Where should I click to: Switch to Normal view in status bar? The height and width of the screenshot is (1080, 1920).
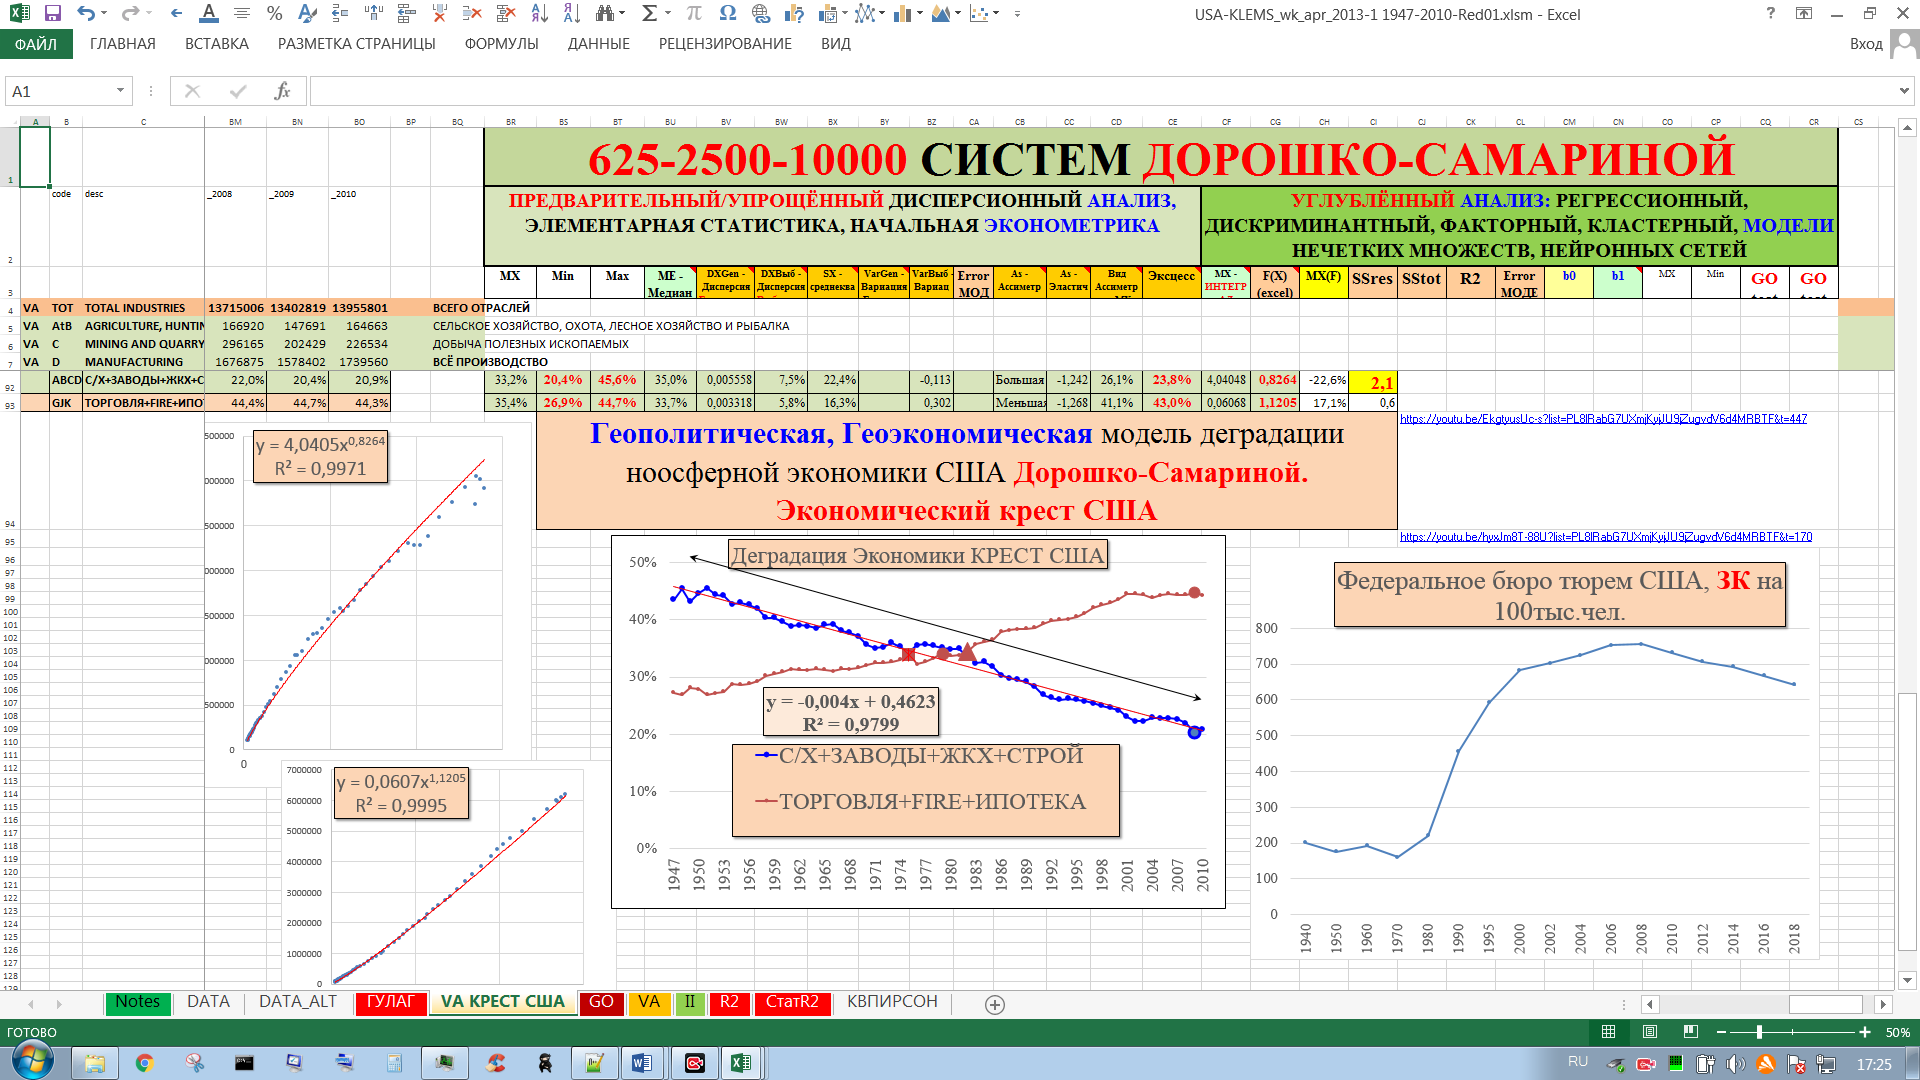click(1608, 1032)
